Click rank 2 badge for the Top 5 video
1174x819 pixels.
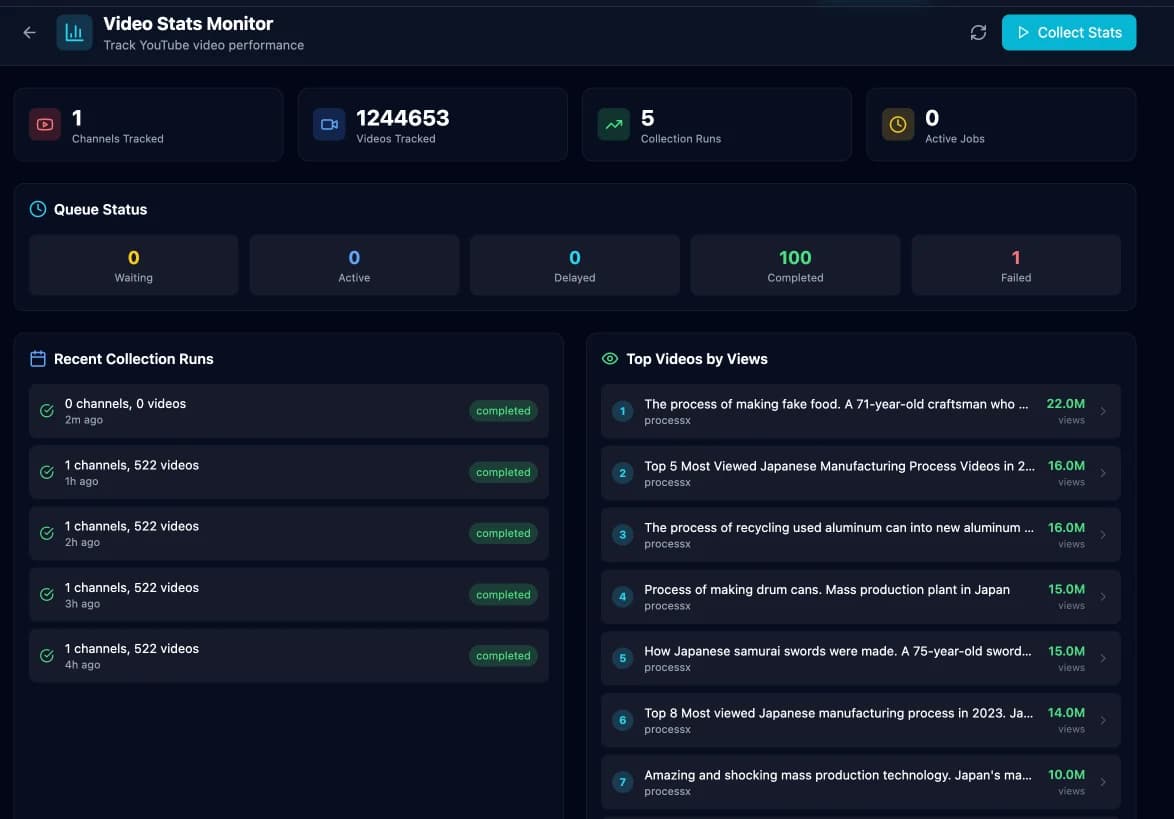pyautogui.click(x=622, y=473)
